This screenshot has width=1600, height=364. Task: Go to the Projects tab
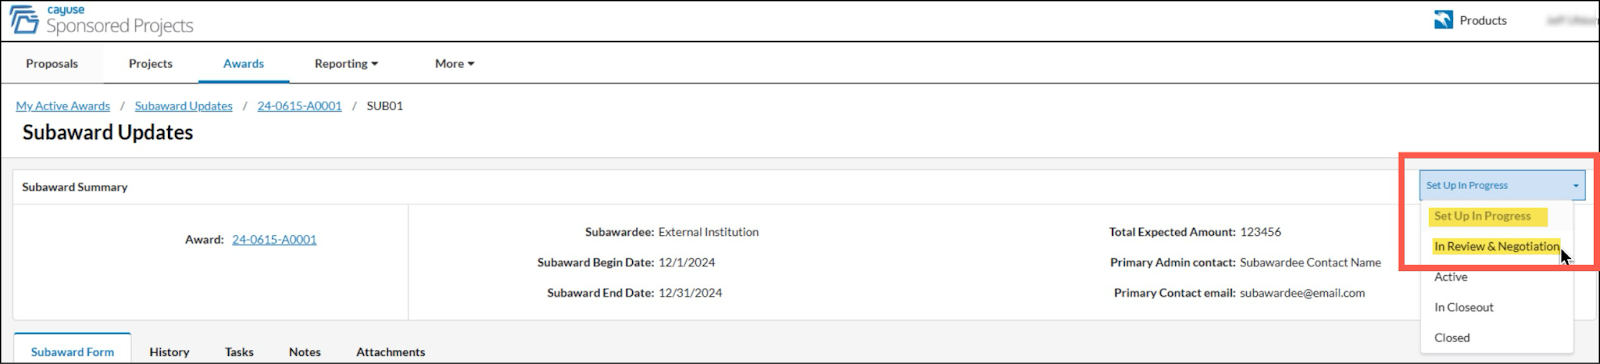[150, 63]
